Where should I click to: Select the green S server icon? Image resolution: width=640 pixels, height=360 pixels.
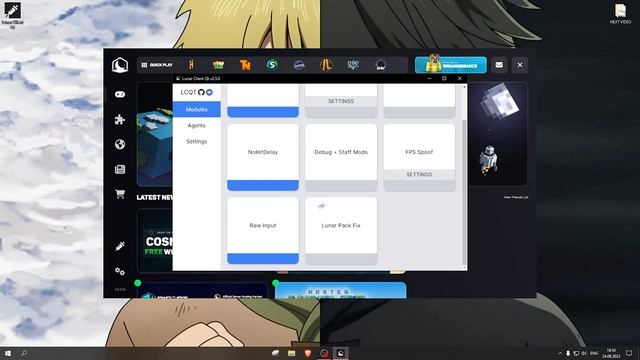(x=272, y=65)
